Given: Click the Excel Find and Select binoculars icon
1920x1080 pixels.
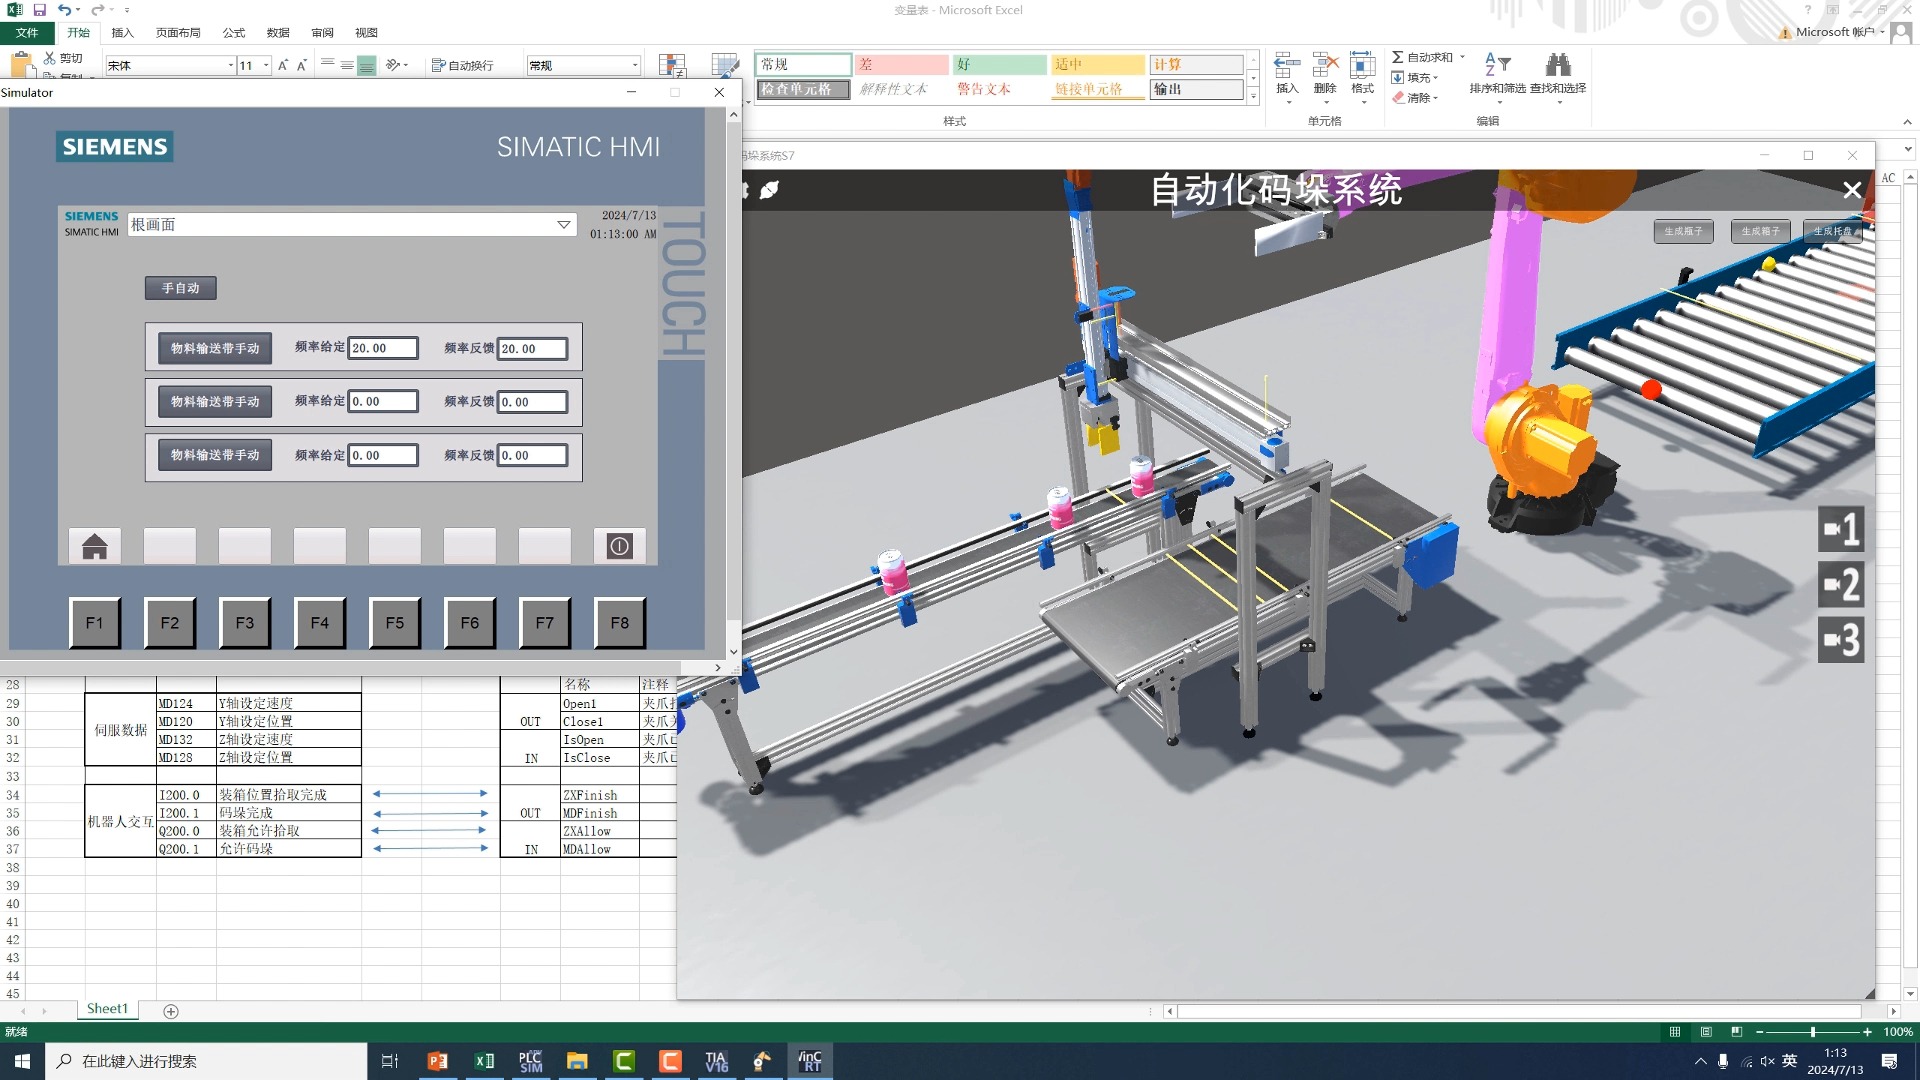Looking at the screenshot, I should click(x=1557, y=66).
